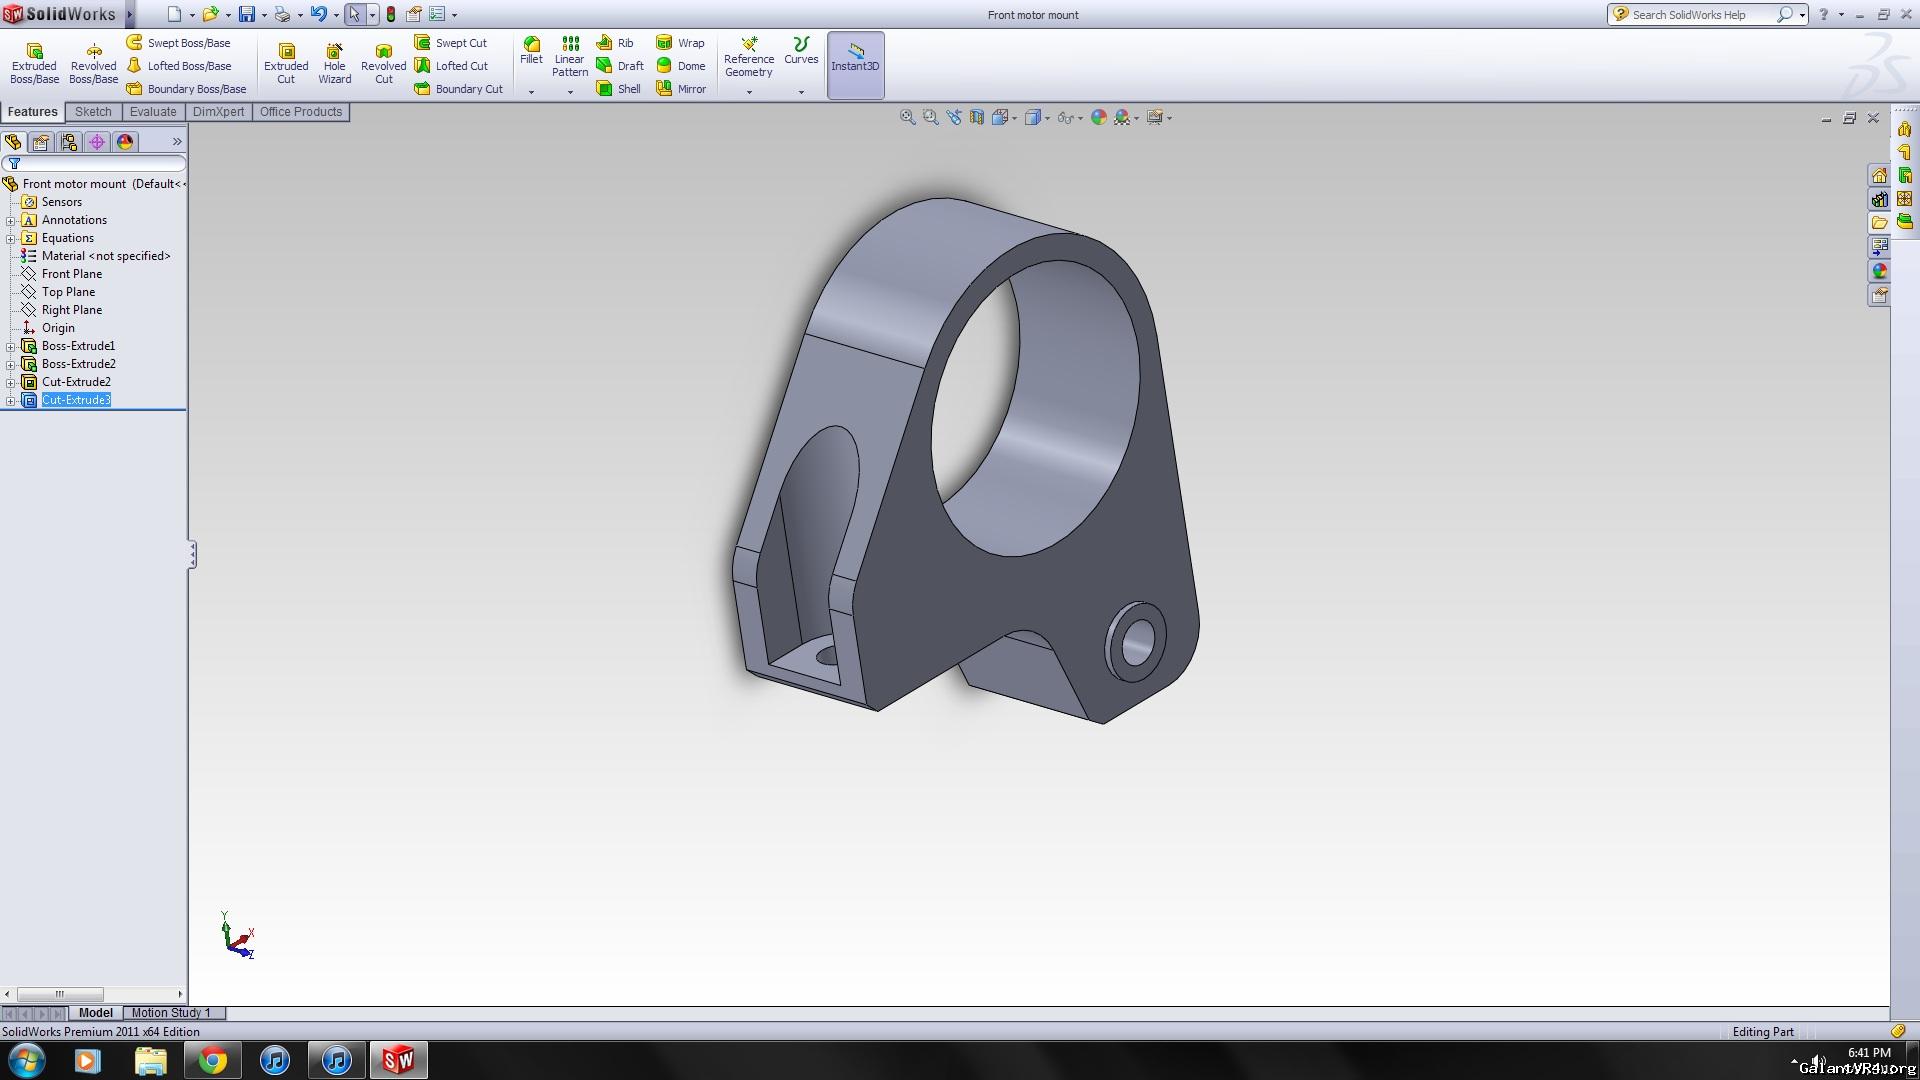The width and height of the screenshot is (1920, 1080).
Task: Start an Extruded Cut
Action: (286, 64)
